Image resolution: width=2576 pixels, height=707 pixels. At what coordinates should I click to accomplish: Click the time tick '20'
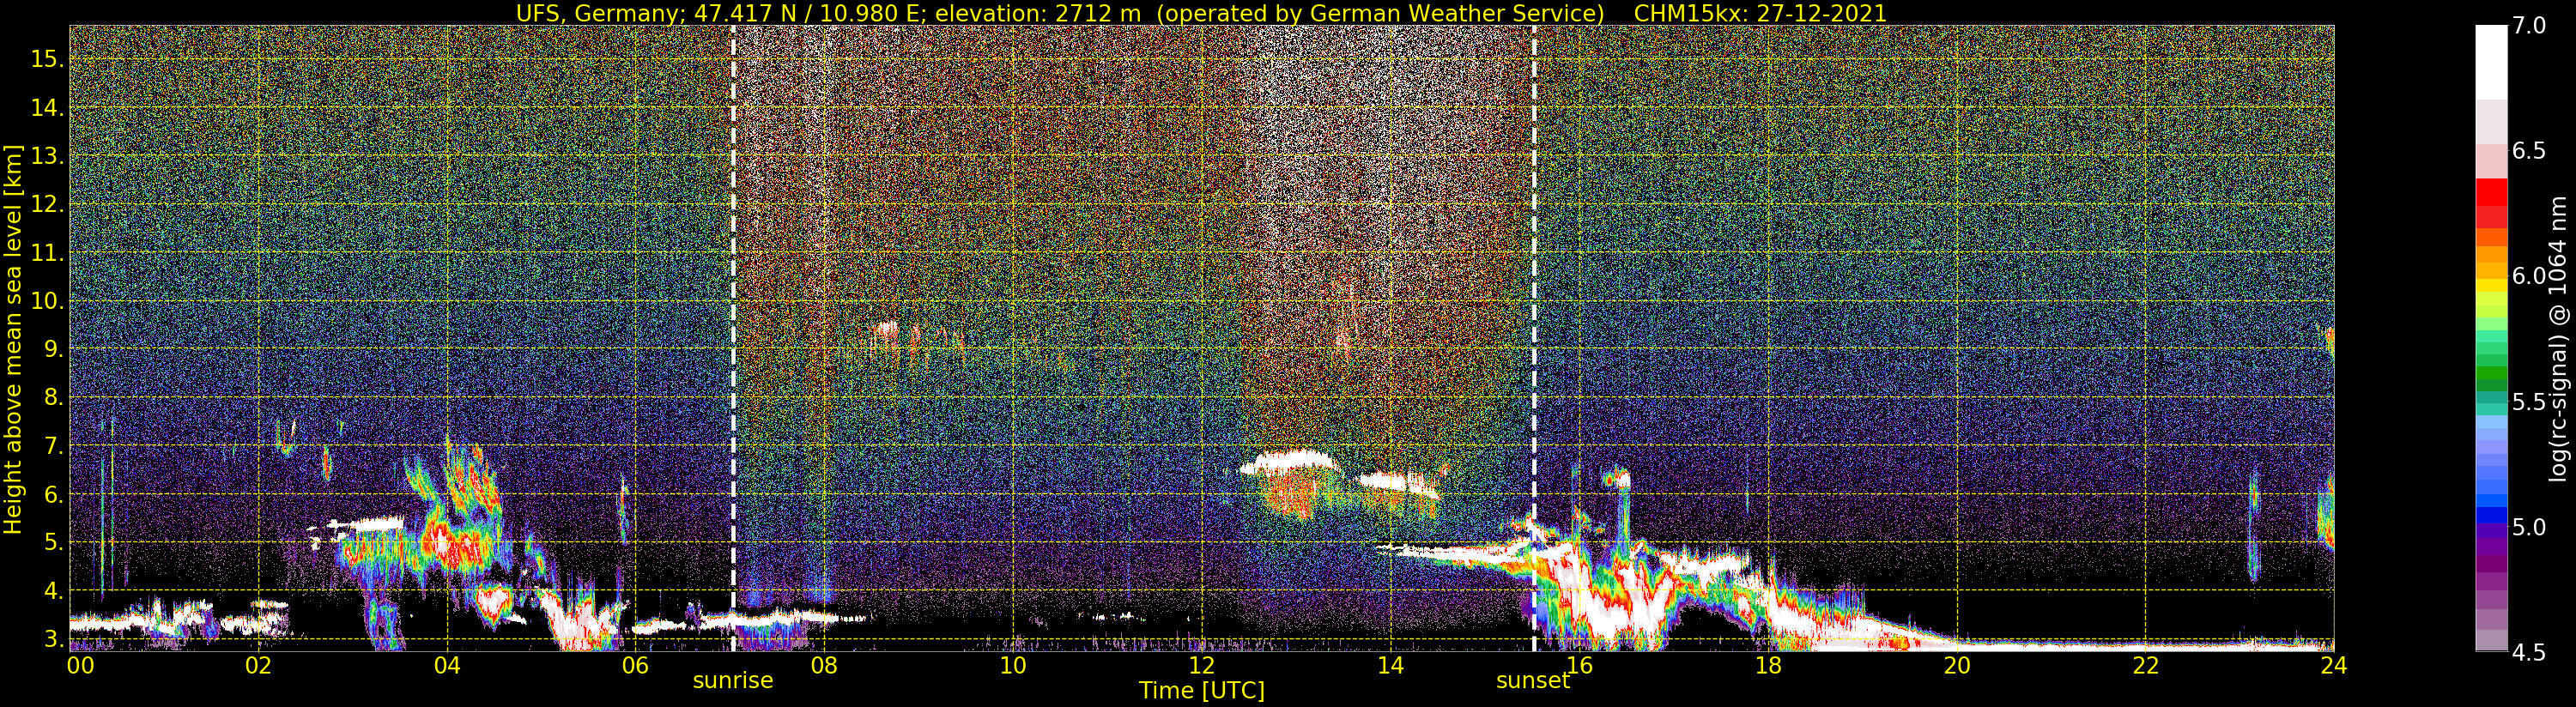coord(1956,664)
